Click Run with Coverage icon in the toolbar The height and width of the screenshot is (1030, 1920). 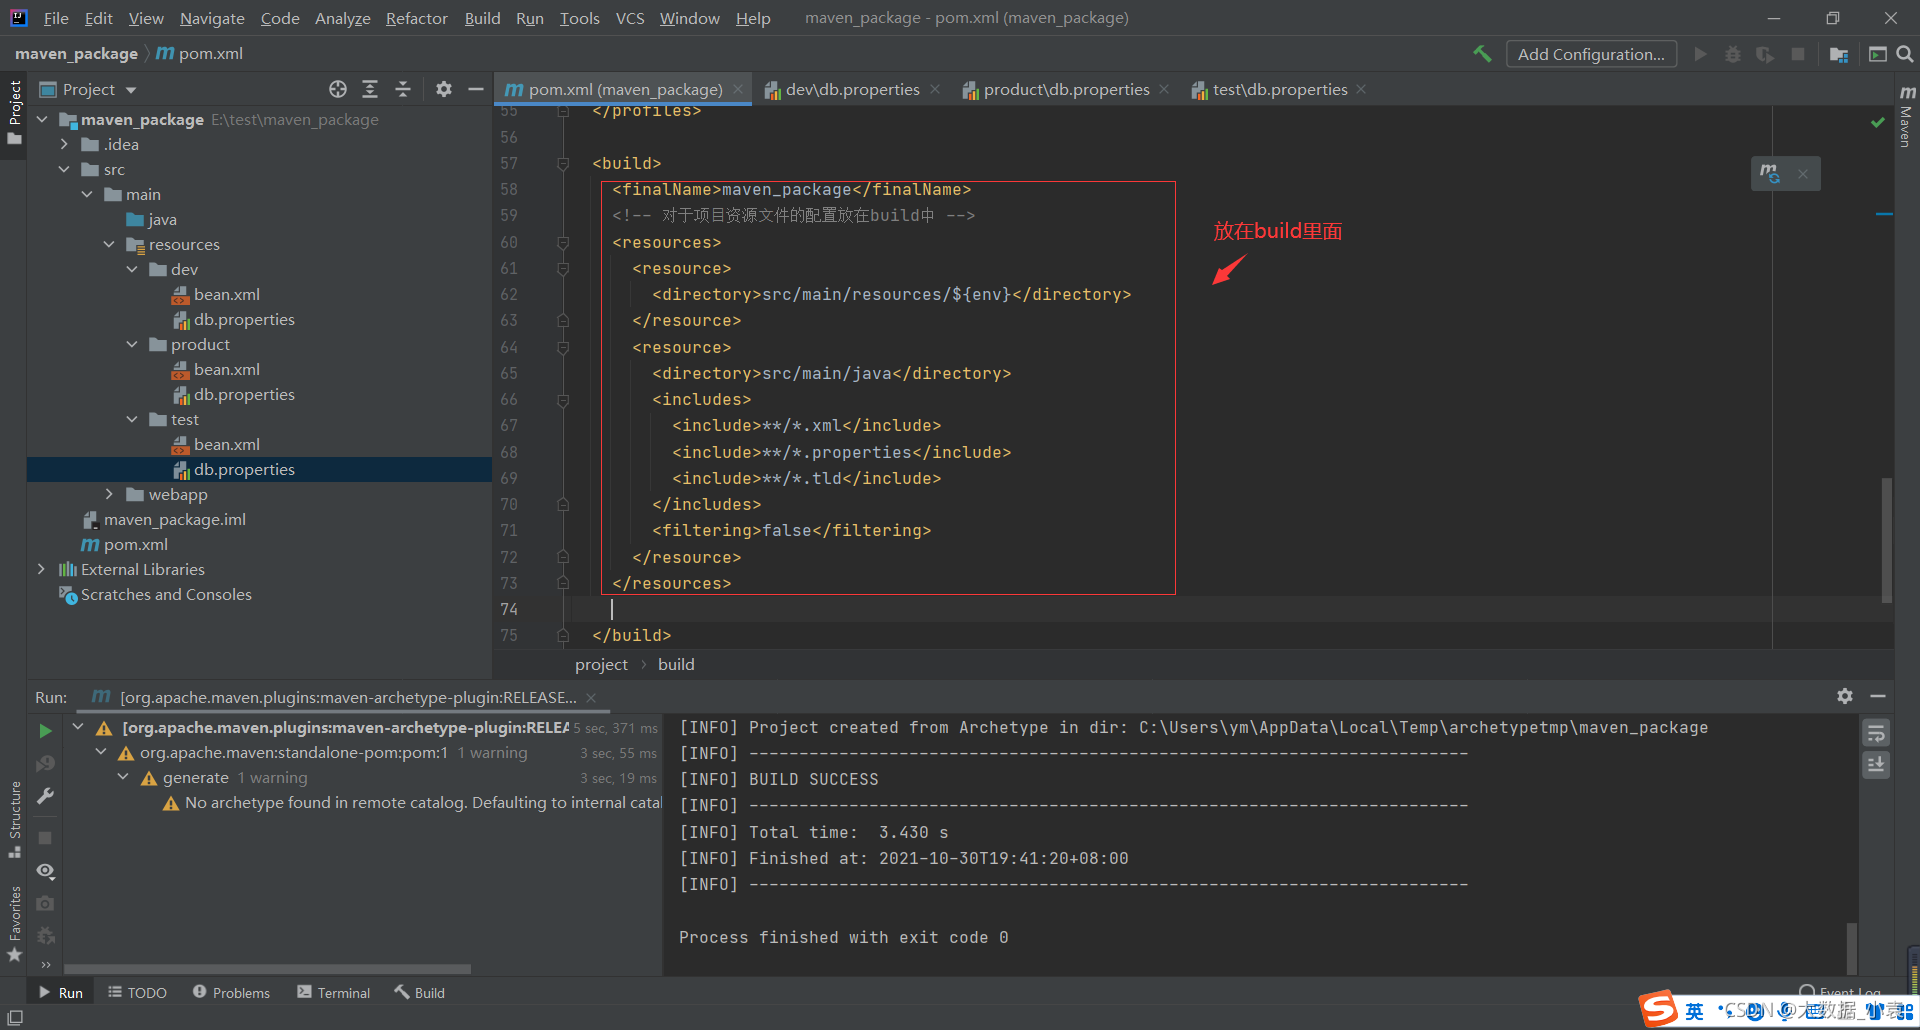point(1765,54)
